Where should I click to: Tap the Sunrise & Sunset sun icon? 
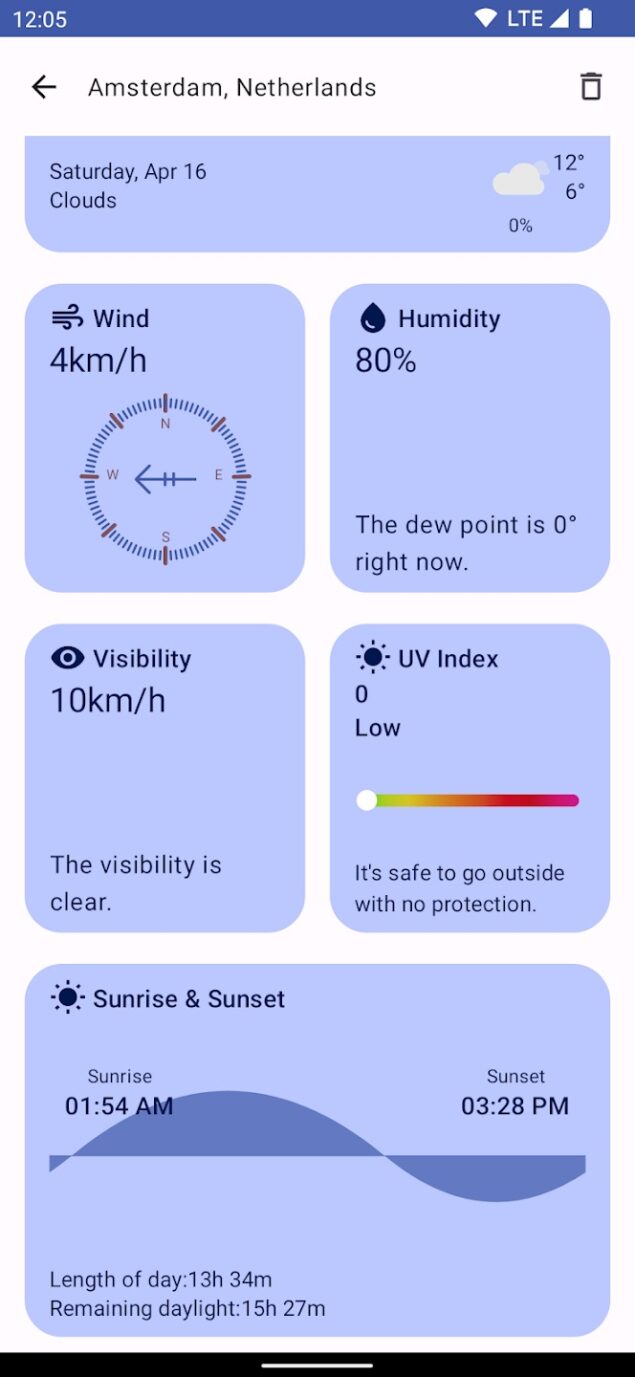pos(67,998)
